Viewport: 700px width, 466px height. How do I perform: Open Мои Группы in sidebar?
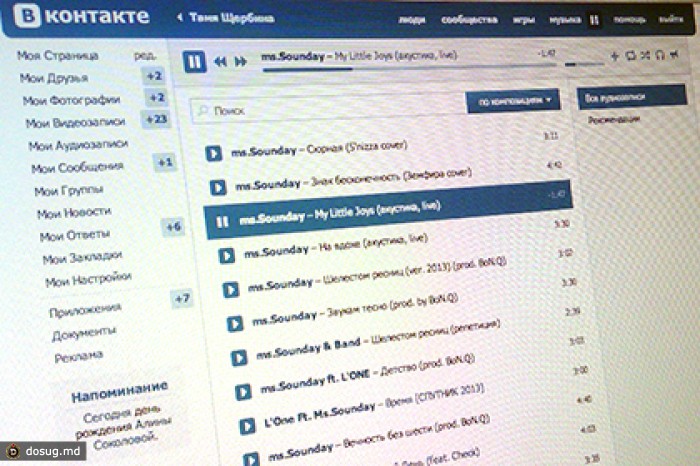click(x=69, y=191)
